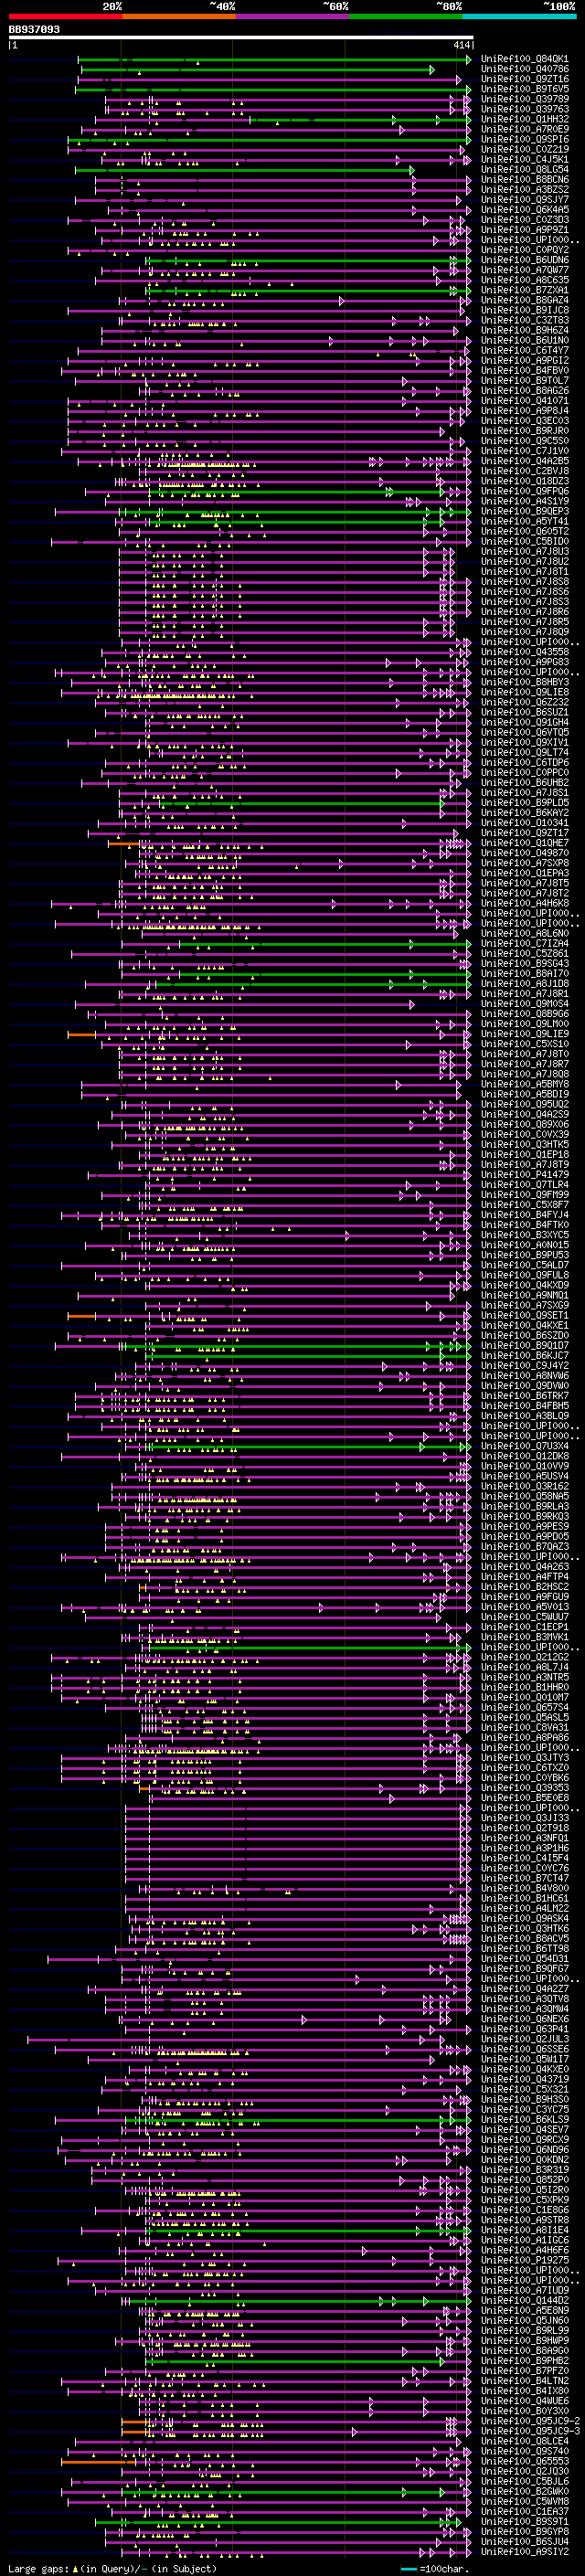The image size is (585, 2576).
Task: Select the UniRef100_Q39763 label
Action: pos(525,109)
